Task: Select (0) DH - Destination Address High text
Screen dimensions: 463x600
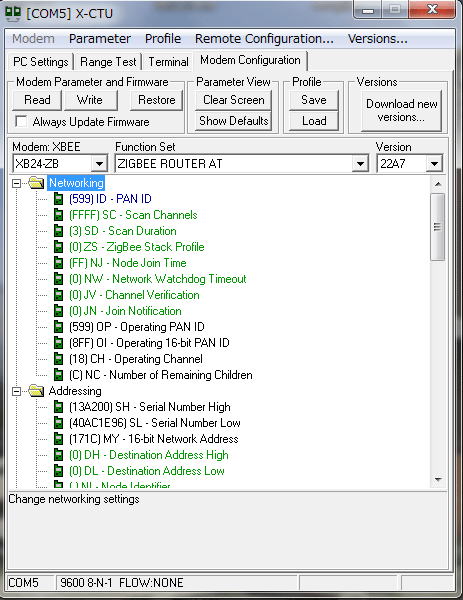Action: pyautogui.click(x=148, y=455)
